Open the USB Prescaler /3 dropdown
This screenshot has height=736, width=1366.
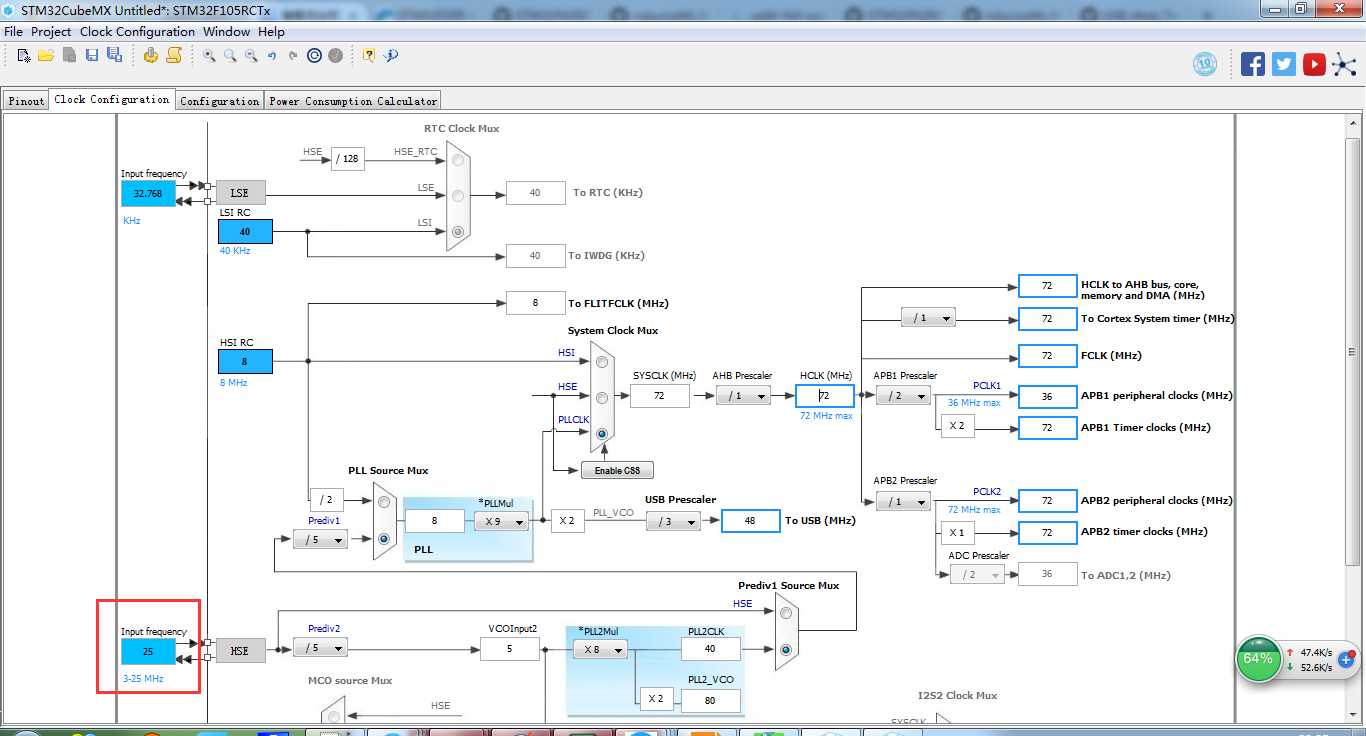(673, 521)
